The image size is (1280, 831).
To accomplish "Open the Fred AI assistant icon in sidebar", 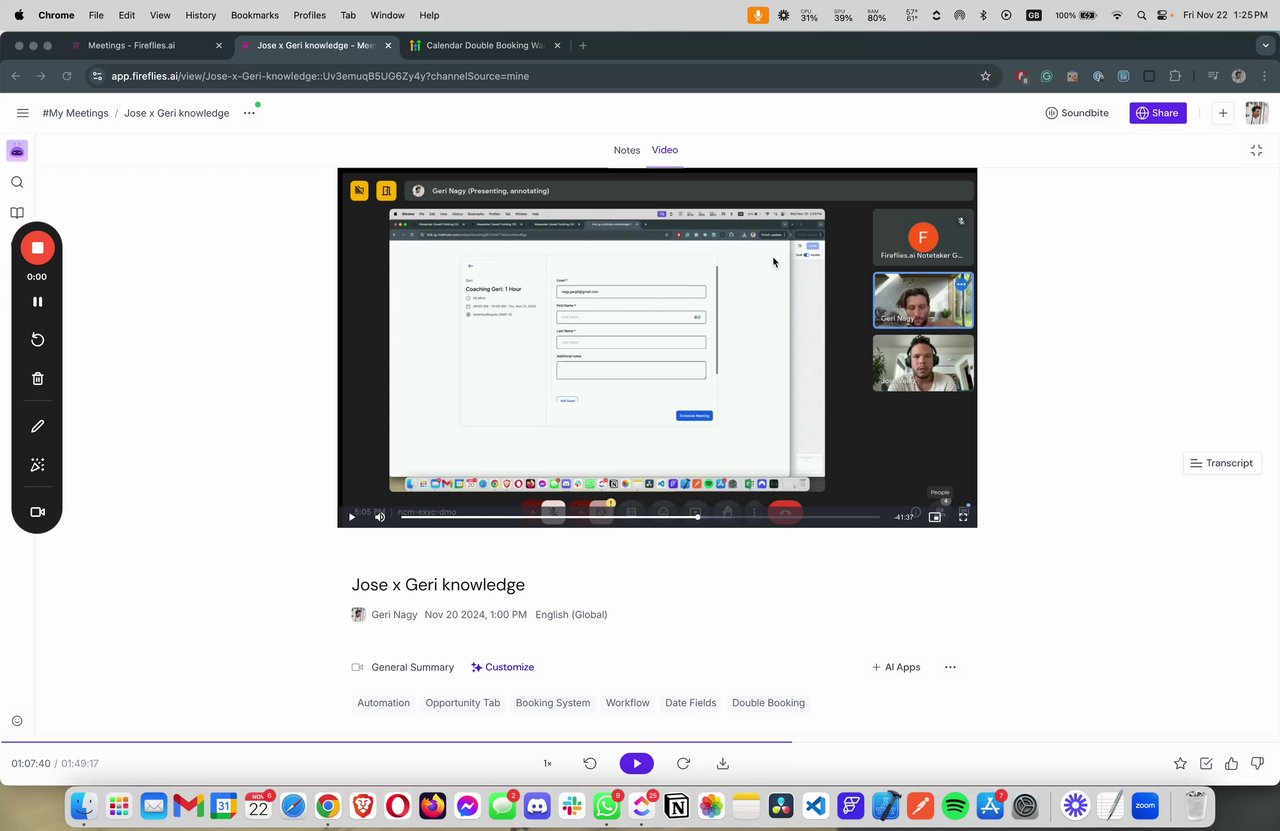I will pyautogui.click(x=17, y=151).
